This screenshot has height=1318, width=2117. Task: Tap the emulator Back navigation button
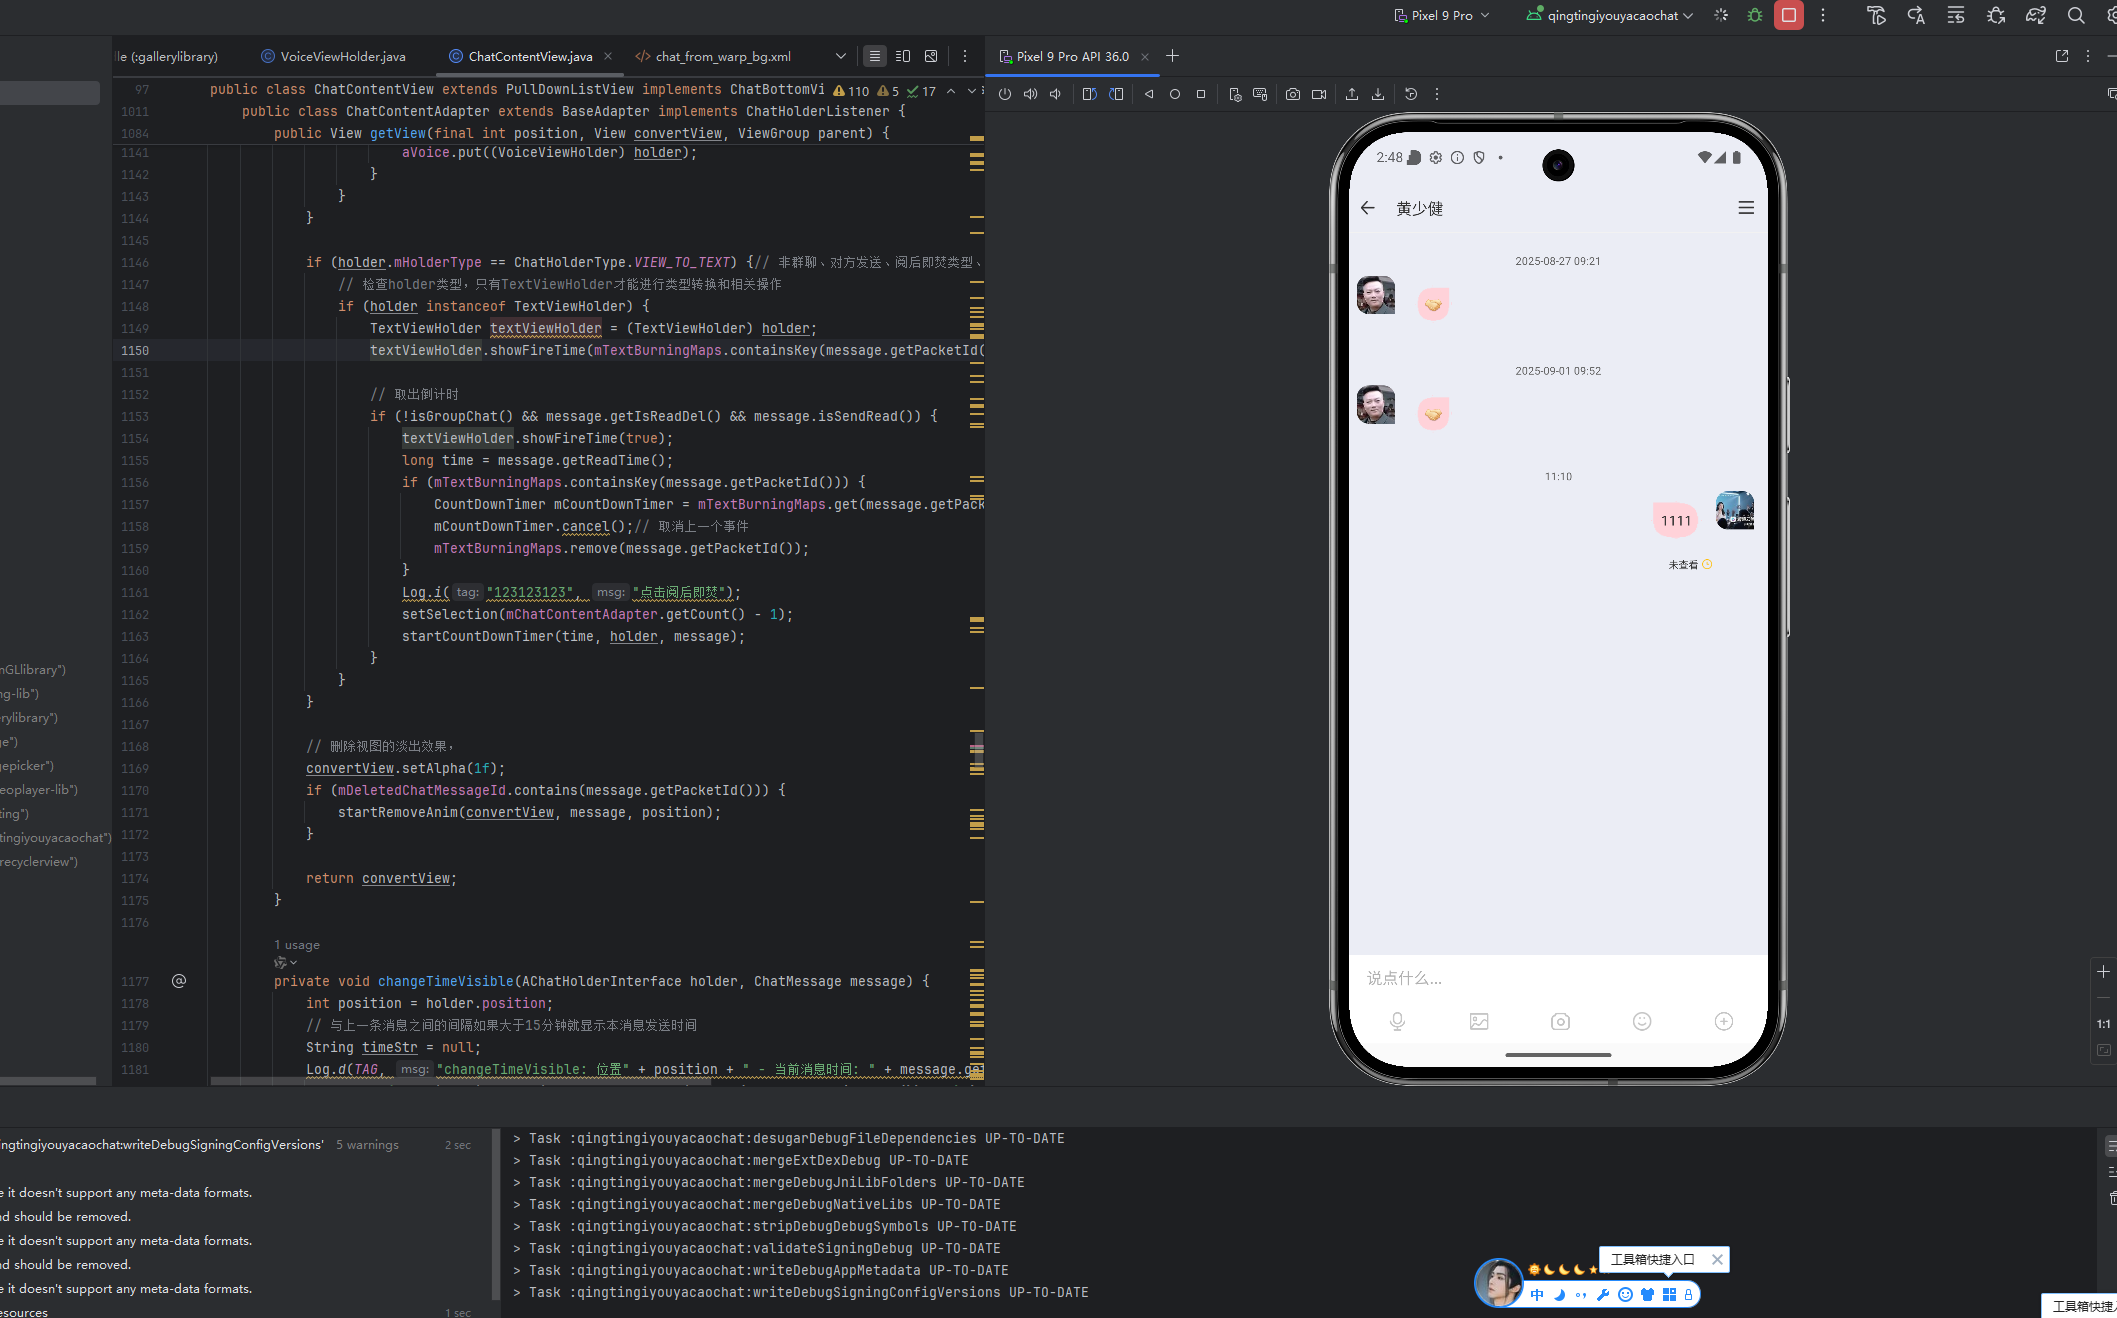(x=1149, y=94)
